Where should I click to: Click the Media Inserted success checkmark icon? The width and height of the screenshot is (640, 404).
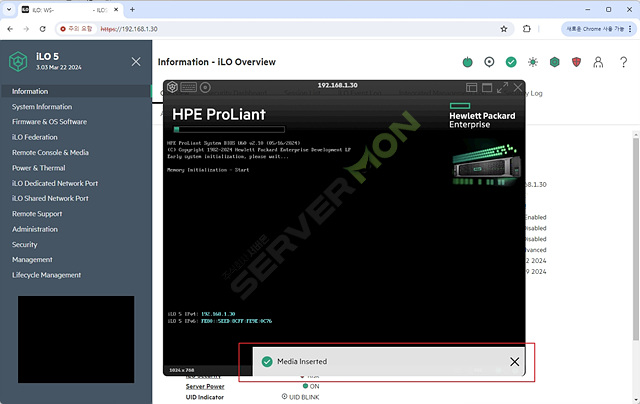coord(267,362)
